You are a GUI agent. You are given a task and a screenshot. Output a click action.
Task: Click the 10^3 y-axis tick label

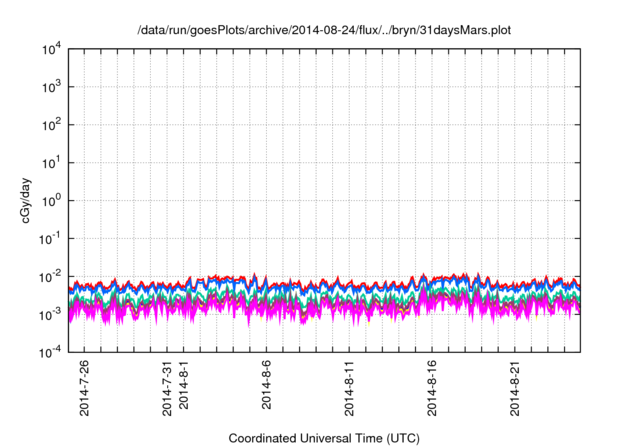click(x=51, y=87)
